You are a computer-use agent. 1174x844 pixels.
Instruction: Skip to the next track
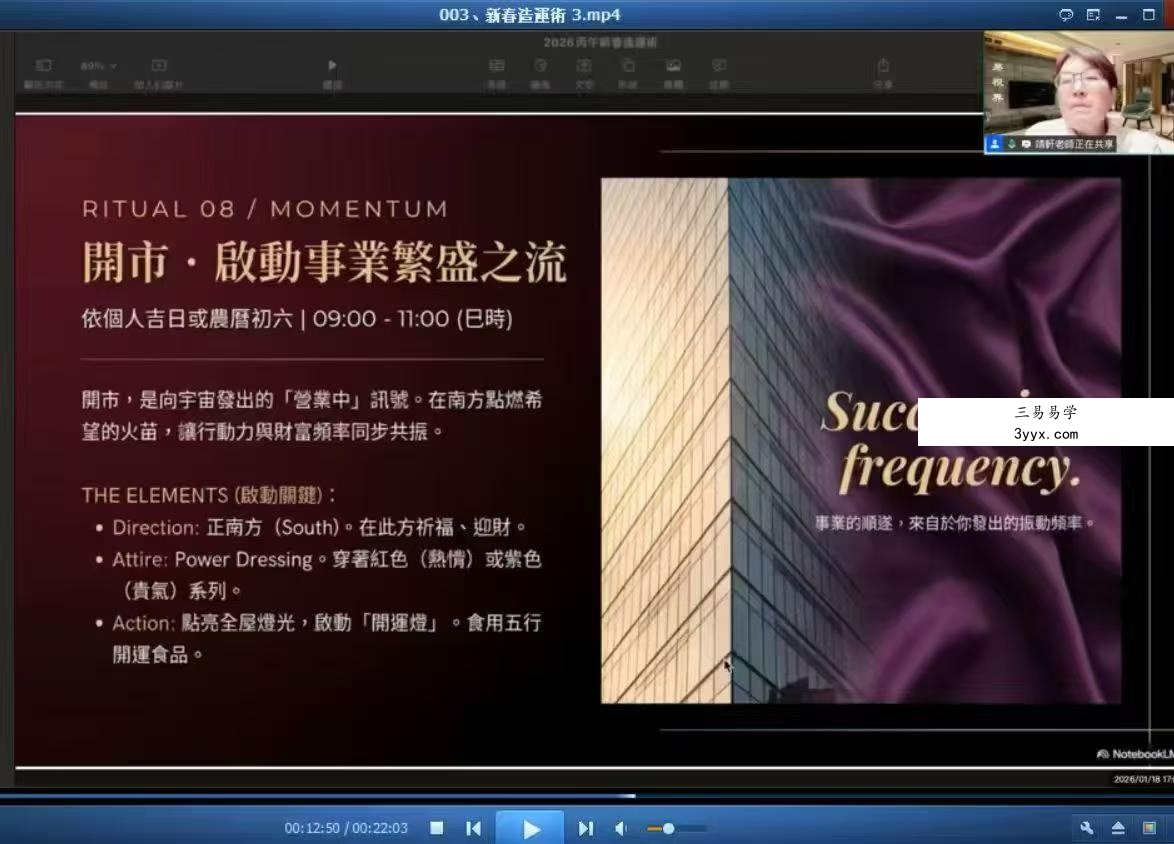pos(586,828)
